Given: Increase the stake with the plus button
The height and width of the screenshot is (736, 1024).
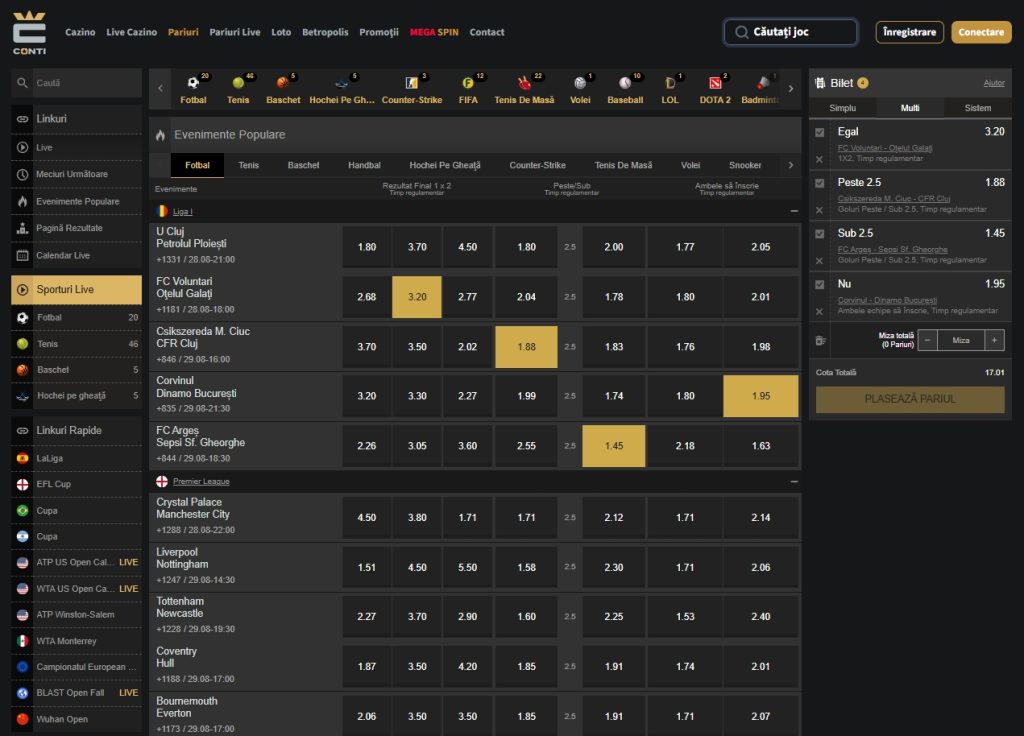Looking at the screenshot, I should (994, 340).
